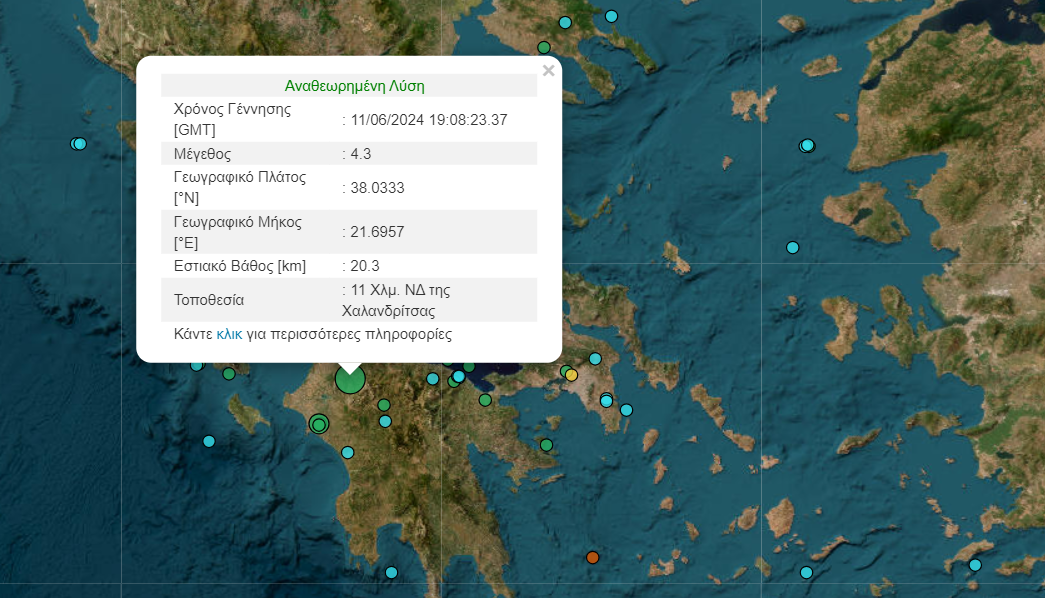
Task: Click the green marker on the Argolid peninsula
Action: pyautogui.click(x=546, y=445)
